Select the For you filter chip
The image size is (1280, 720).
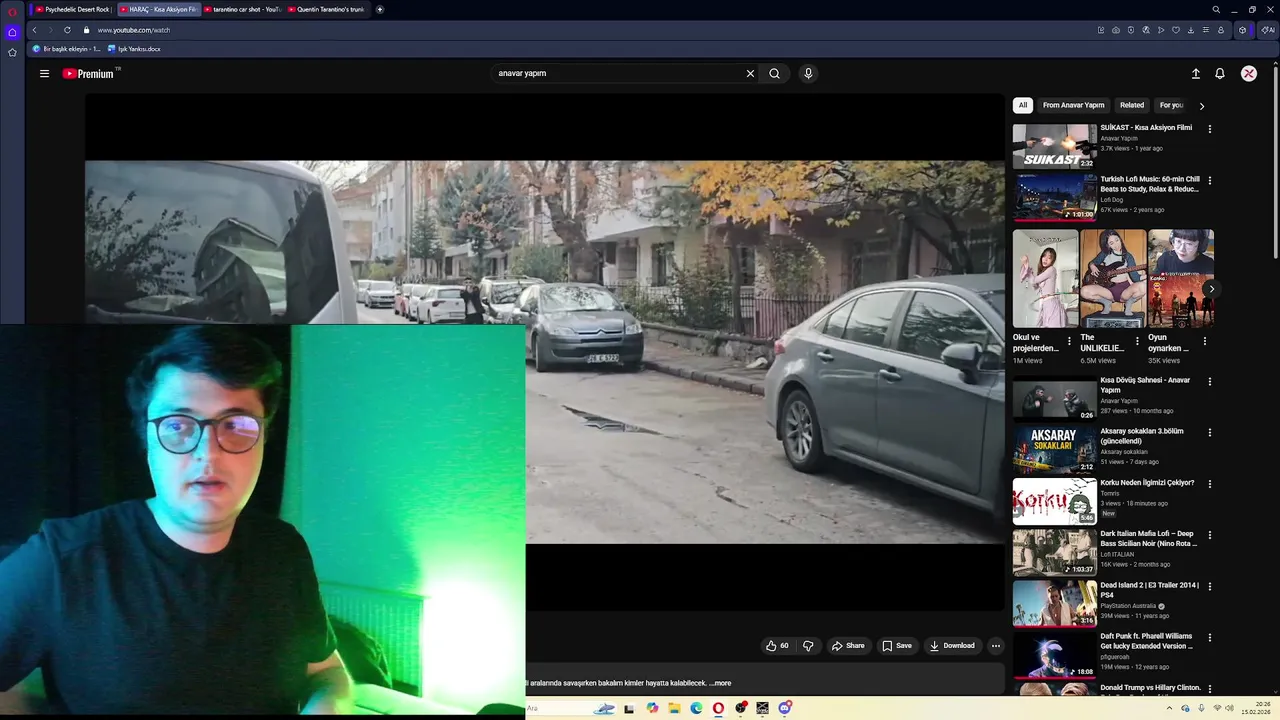(1171, 105)
